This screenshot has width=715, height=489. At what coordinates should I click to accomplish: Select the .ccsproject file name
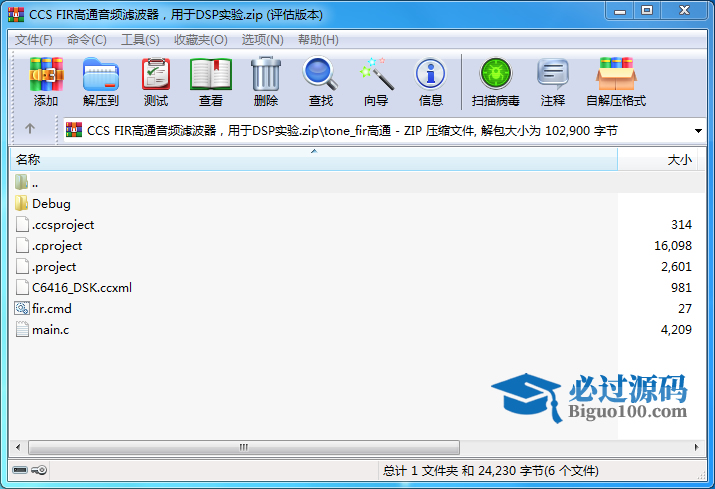tap(63, 225)
